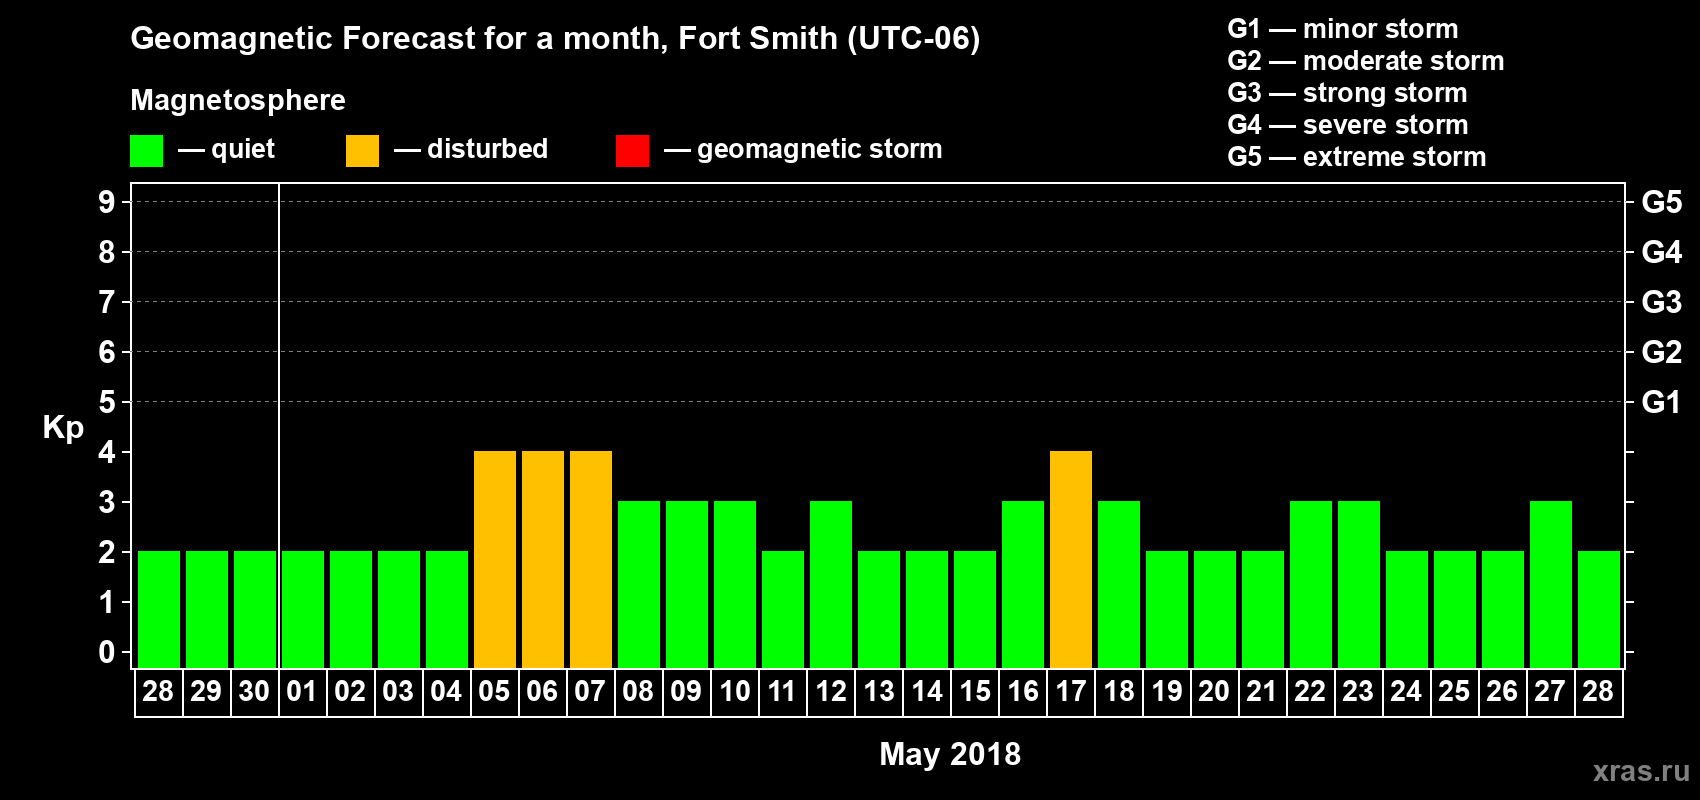Click the orange disturbed legend swatch
1700x800 pixels.
362,151
